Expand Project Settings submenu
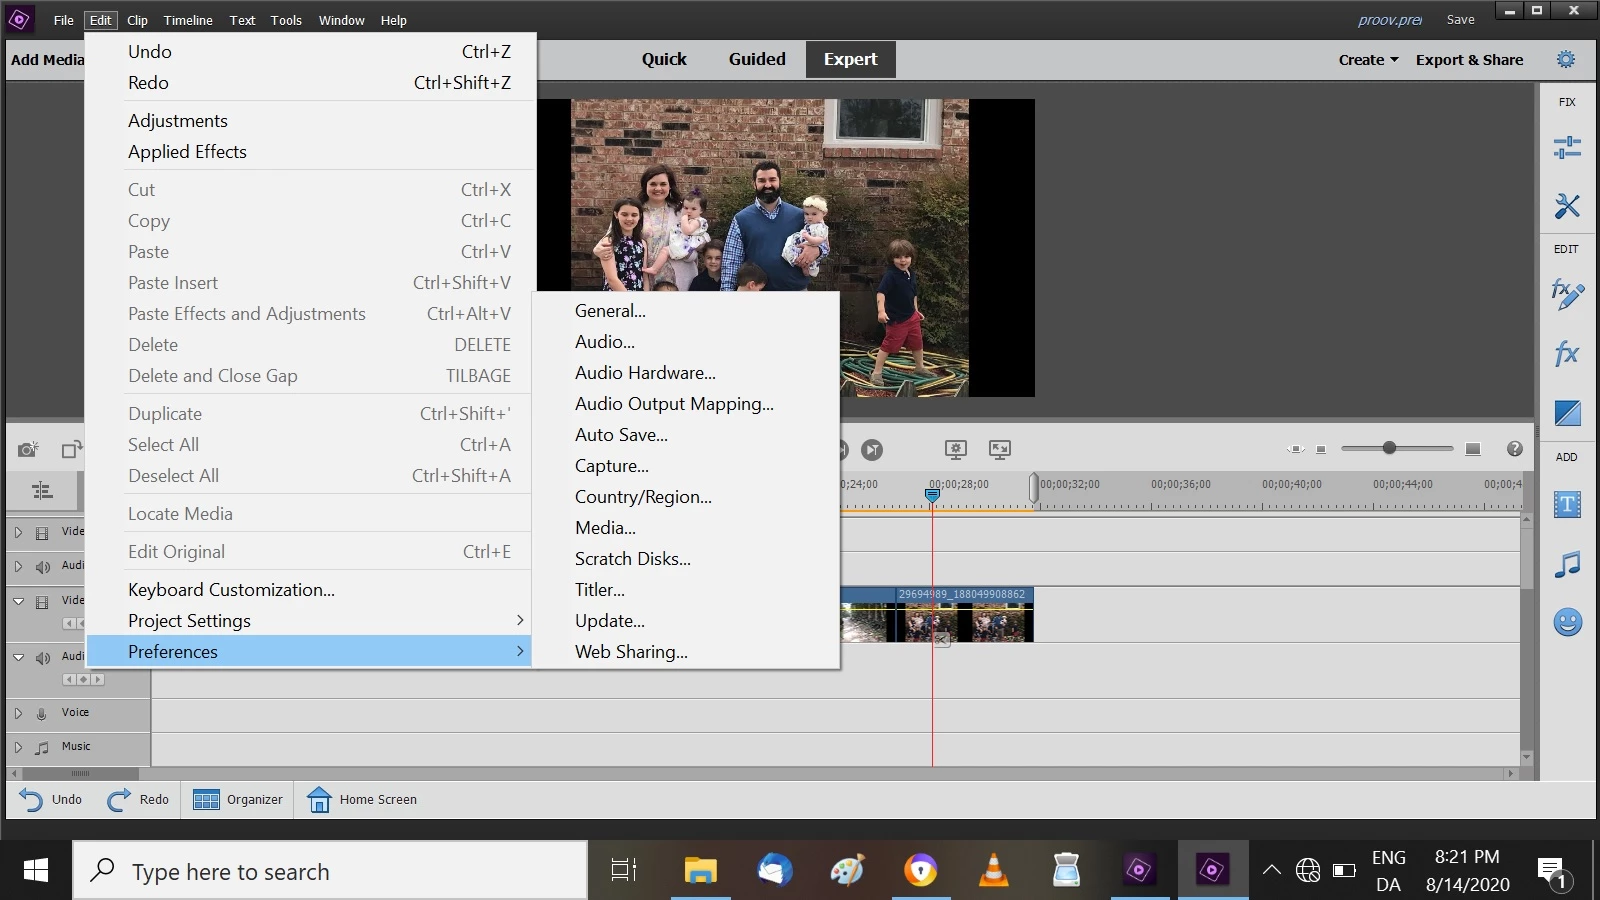The height and width of the screenshot is (900, 1600). coord(309,621)
